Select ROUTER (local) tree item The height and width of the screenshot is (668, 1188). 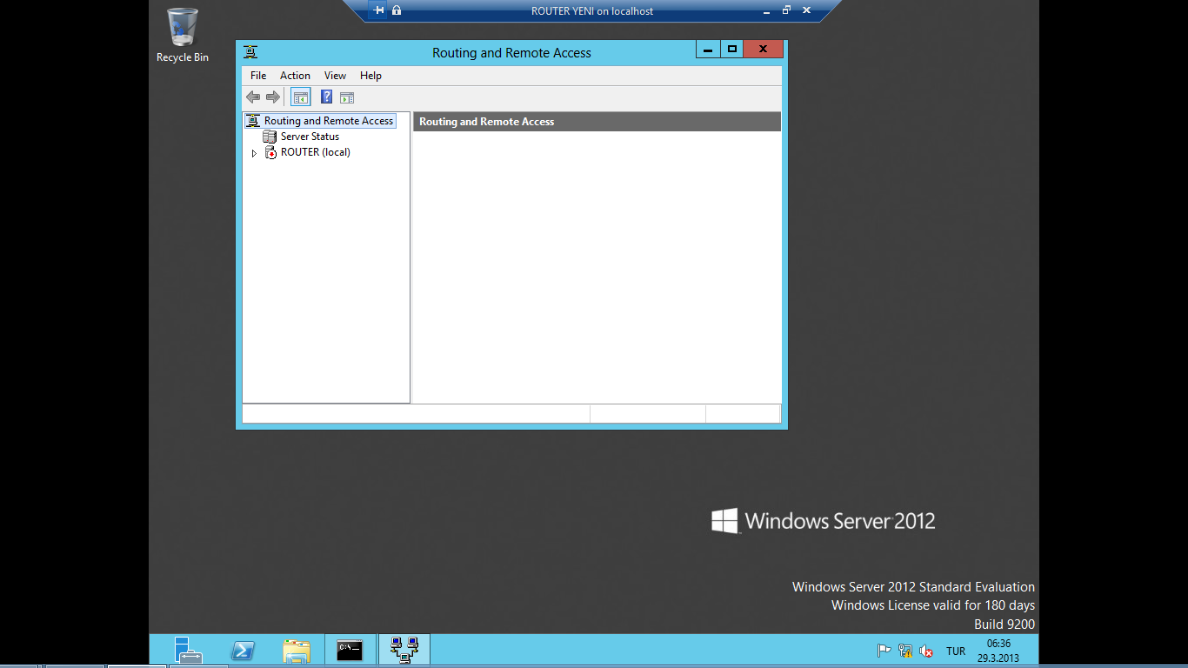[314, 152]
